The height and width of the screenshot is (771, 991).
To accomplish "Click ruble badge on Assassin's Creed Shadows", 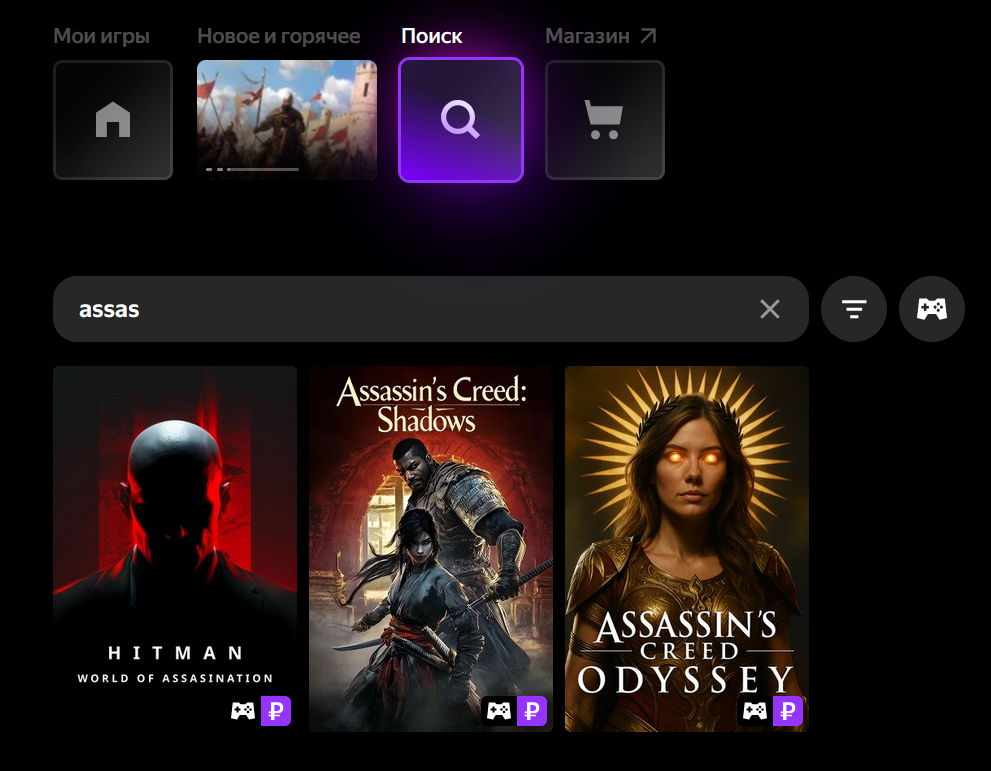I will [x=532, y=711].
